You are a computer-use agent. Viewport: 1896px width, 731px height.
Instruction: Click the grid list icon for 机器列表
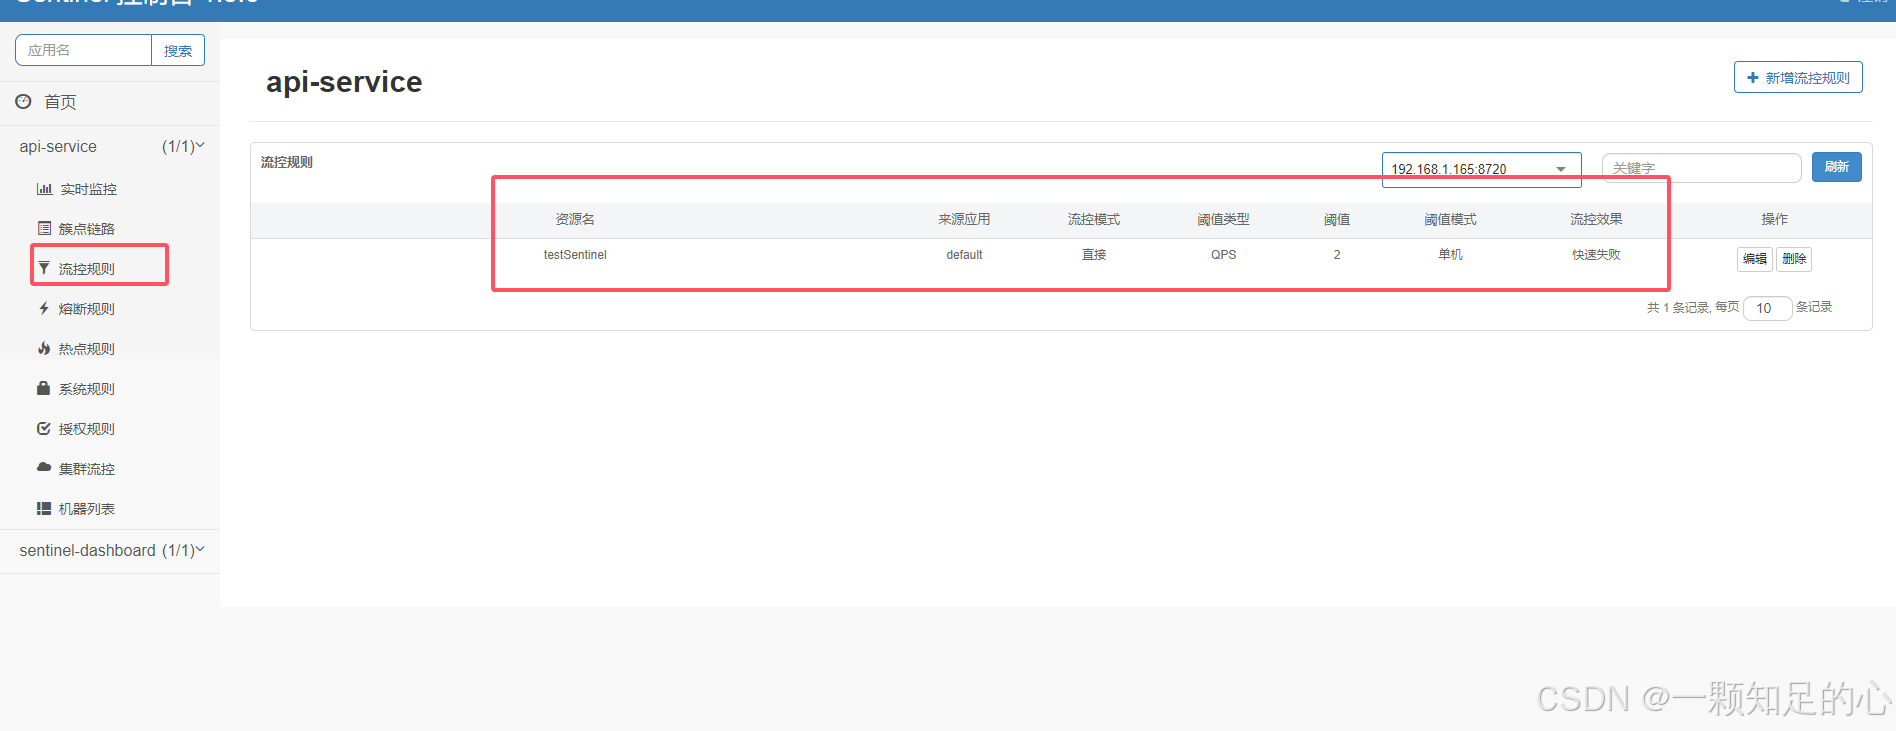click(44, 508)
